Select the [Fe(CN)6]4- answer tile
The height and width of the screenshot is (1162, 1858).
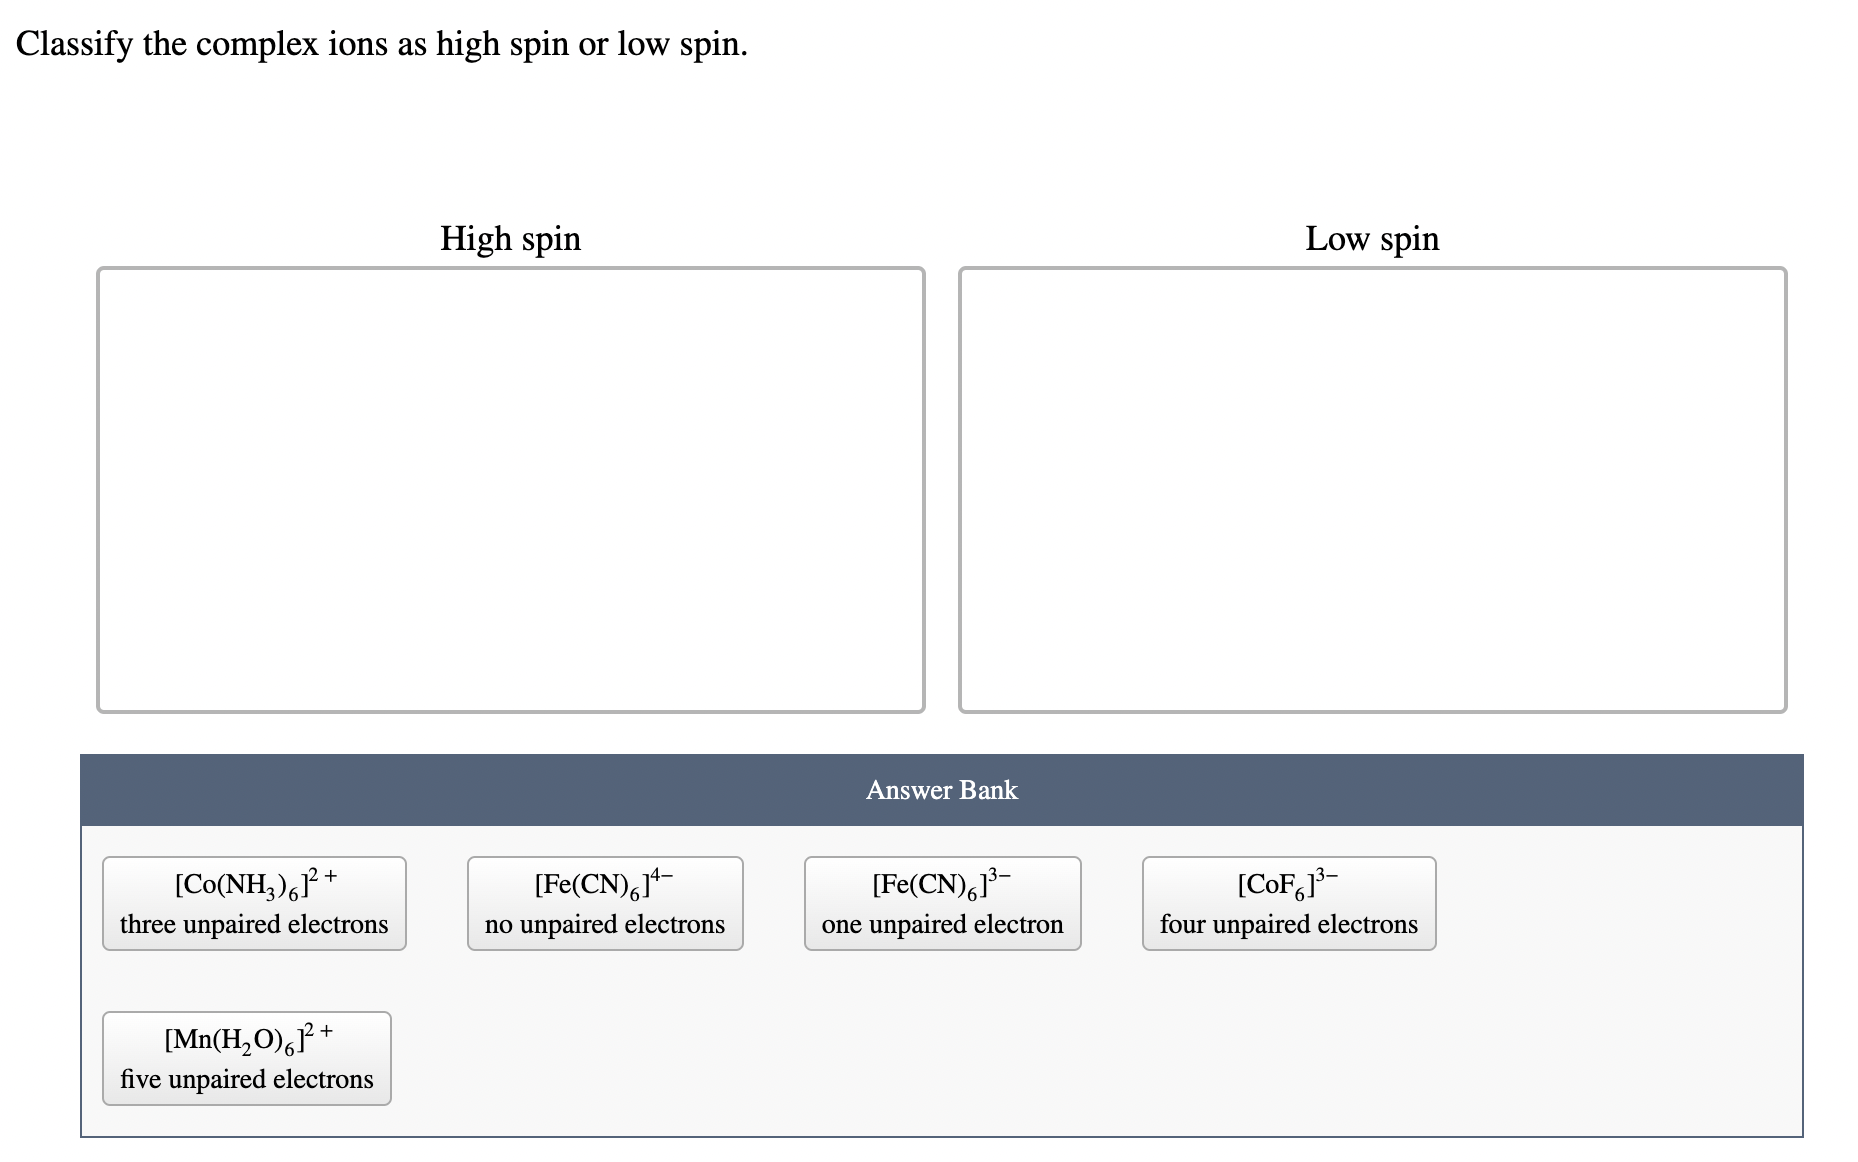604,903
